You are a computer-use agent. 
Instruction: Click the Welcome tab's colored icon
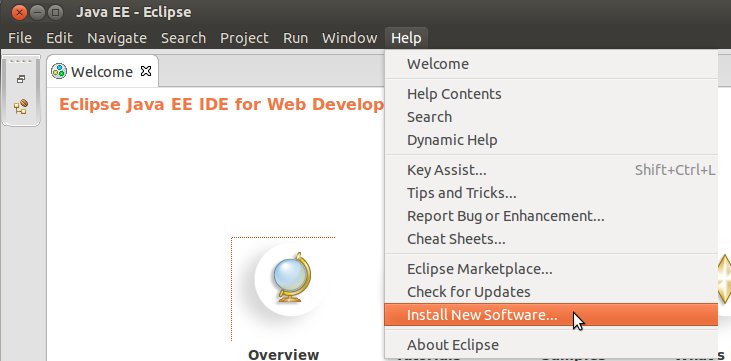click(59, 71)
